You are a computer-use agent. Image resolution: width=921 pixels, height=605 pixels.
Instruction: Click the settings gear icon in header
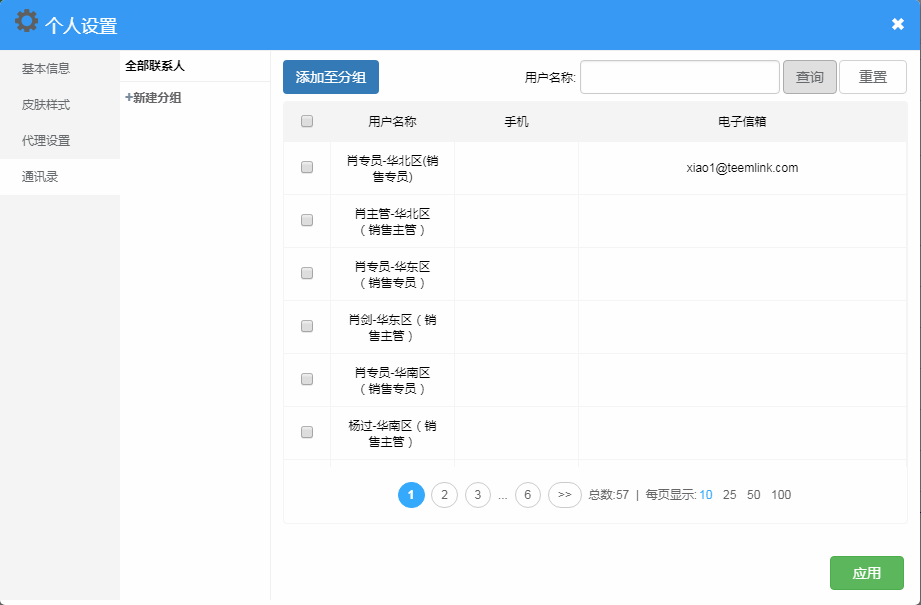point(26,22)
